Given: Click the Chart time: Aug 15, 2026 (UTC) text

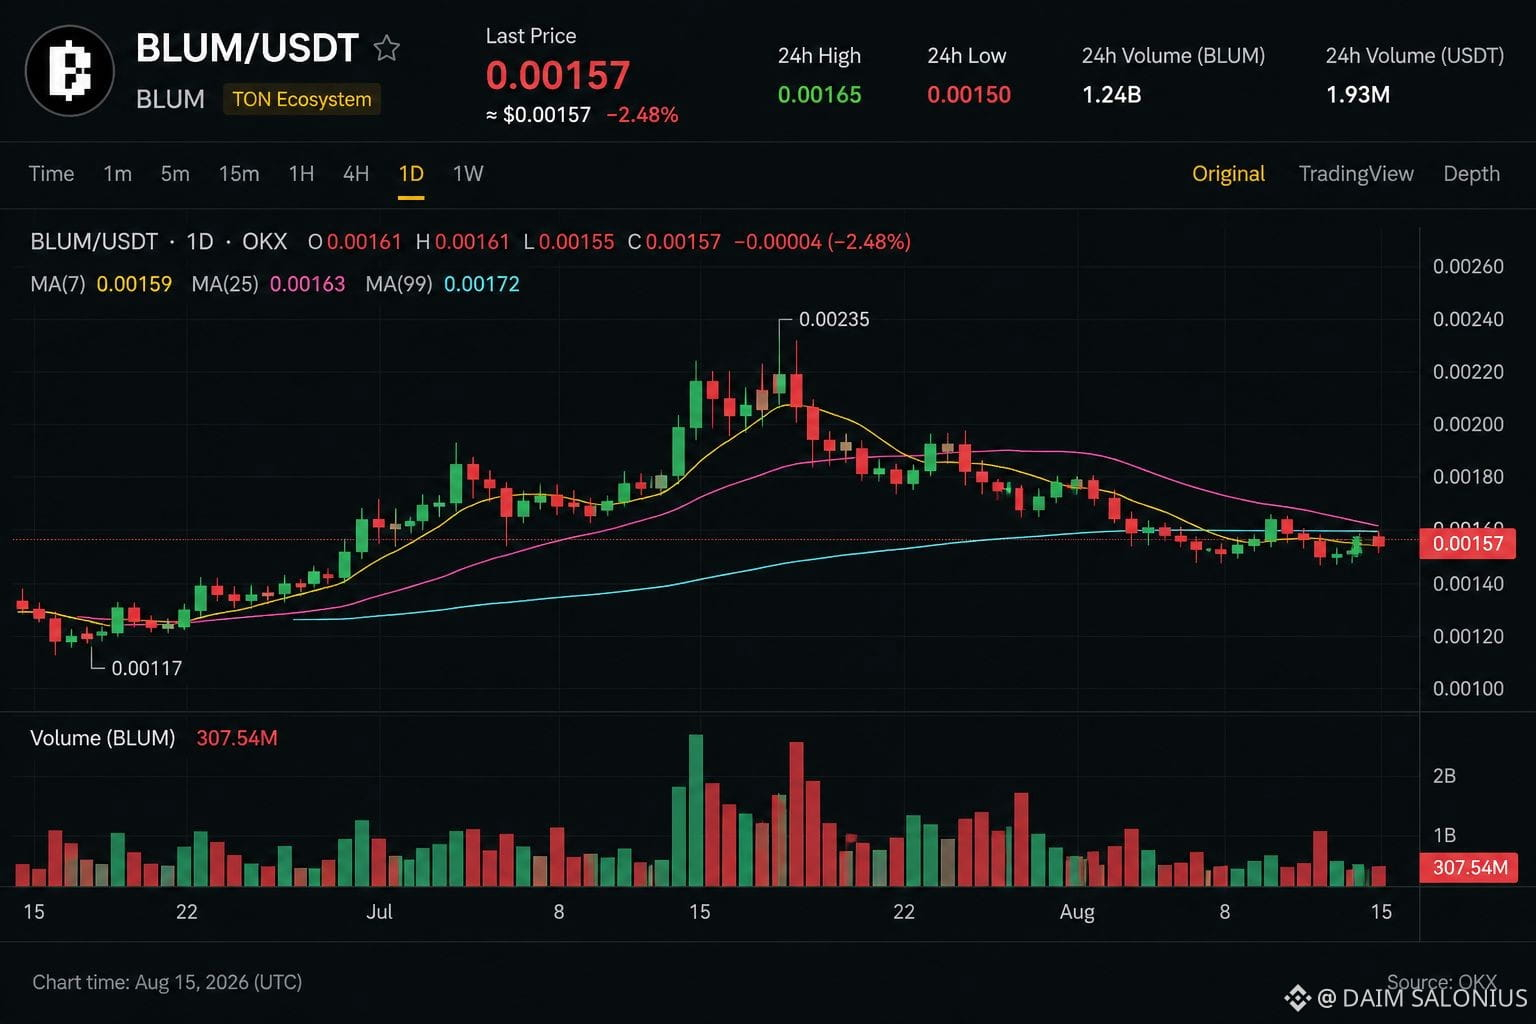Looking at the screenshot, I should pyautogui.click(x=167, y=982).
